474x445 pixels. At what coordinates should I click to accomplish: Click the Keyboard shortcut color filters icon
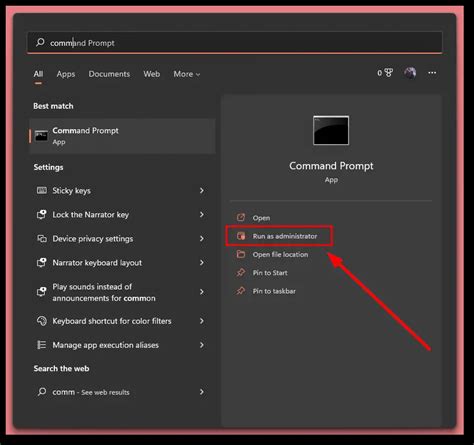click(x=42, y=321)
